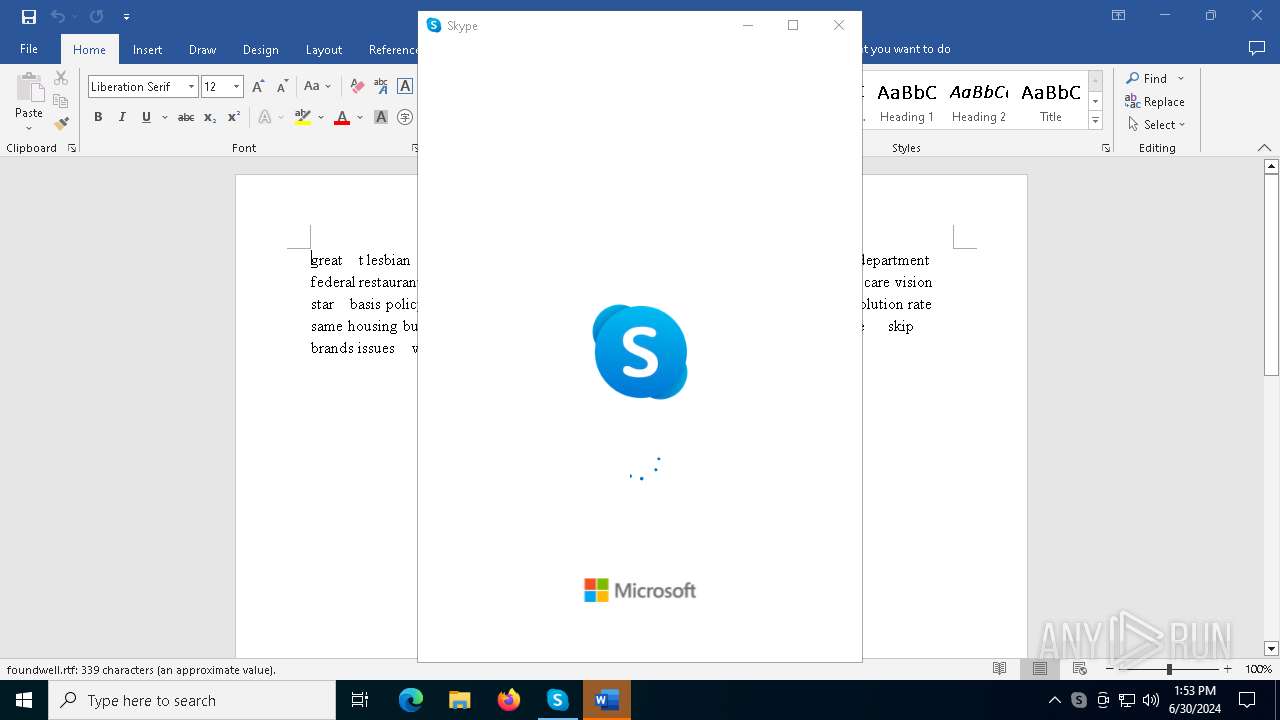Toggle italic formatting
This screenshot has width=1280, height=720.
pyautogui.click(x=122, y=117)
